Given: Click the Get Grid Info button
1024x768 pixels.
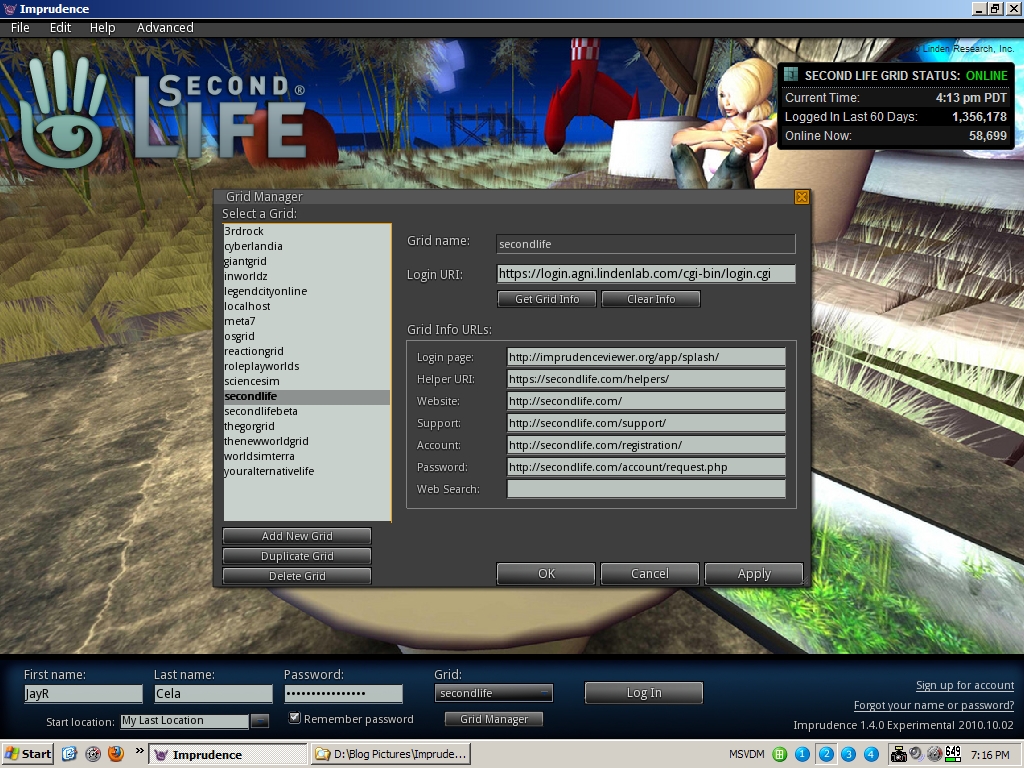Looking at the screenshot, I should 547,299.
